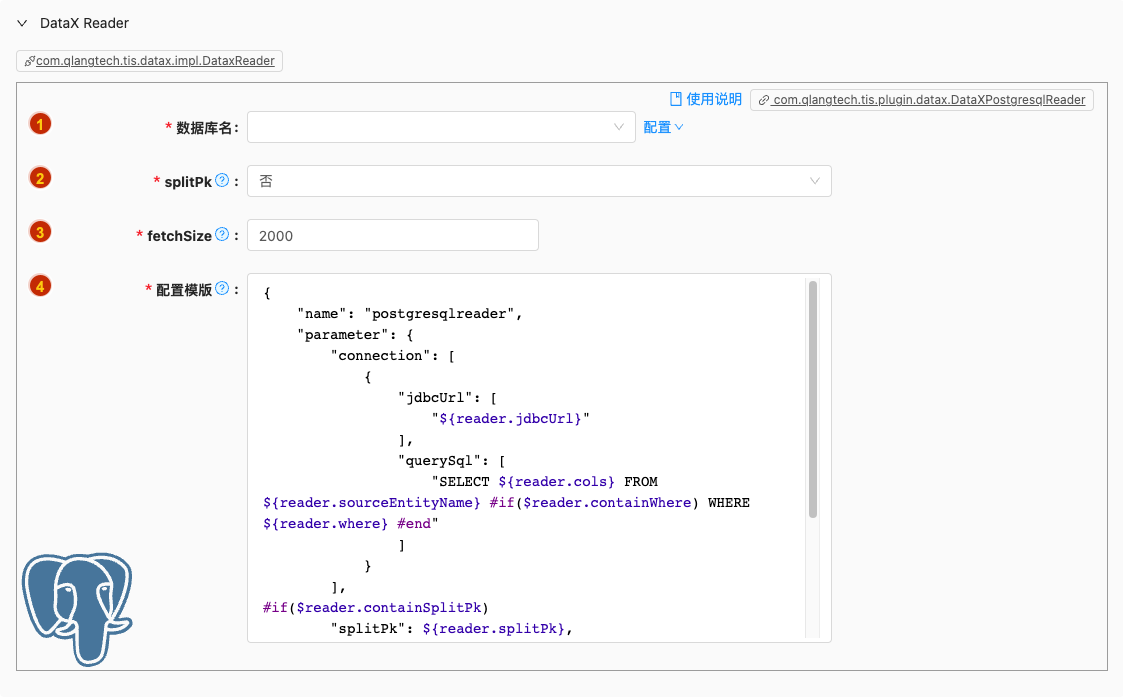This screenshot has width=1123, height=697.
Task: Click the 使用说明 document icon
Action: 676,99
